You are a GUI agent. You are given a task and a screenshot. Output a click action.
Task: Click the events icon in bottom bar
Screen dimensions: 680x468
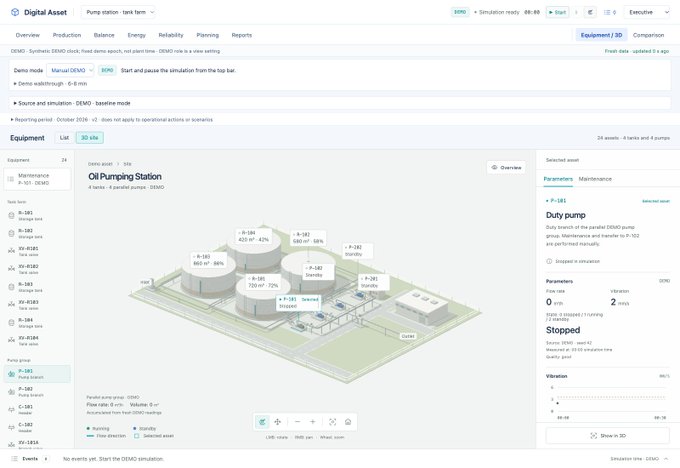coord(14,458)
